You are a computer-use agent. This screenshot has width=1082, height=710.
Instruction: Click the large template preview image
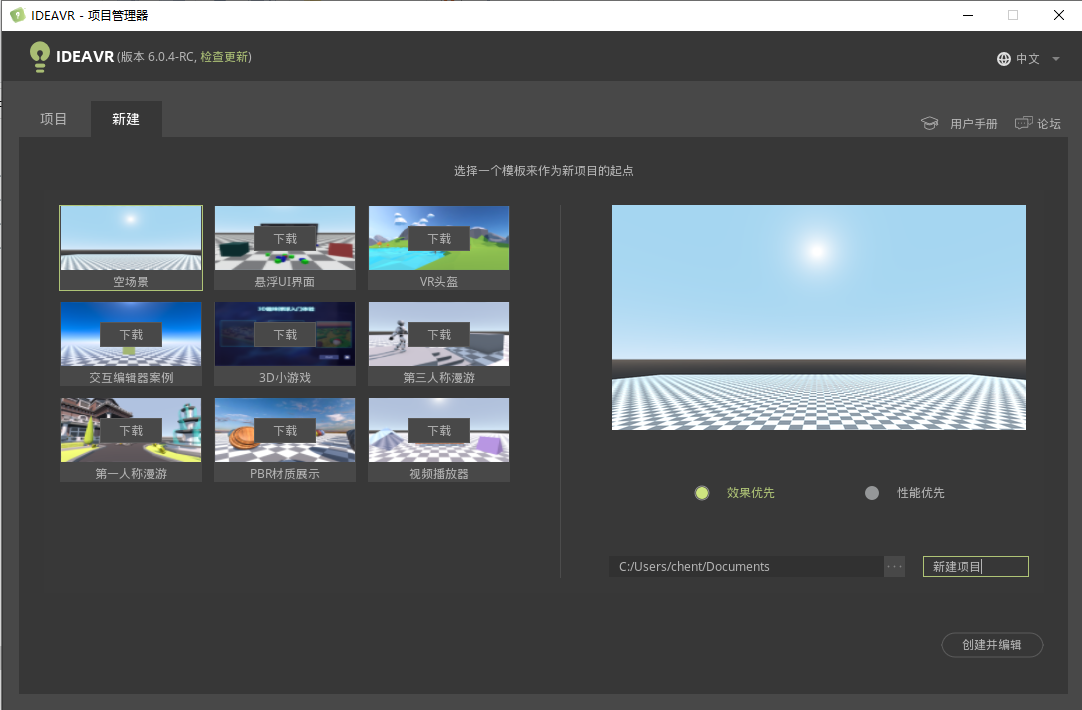(818, 317)
